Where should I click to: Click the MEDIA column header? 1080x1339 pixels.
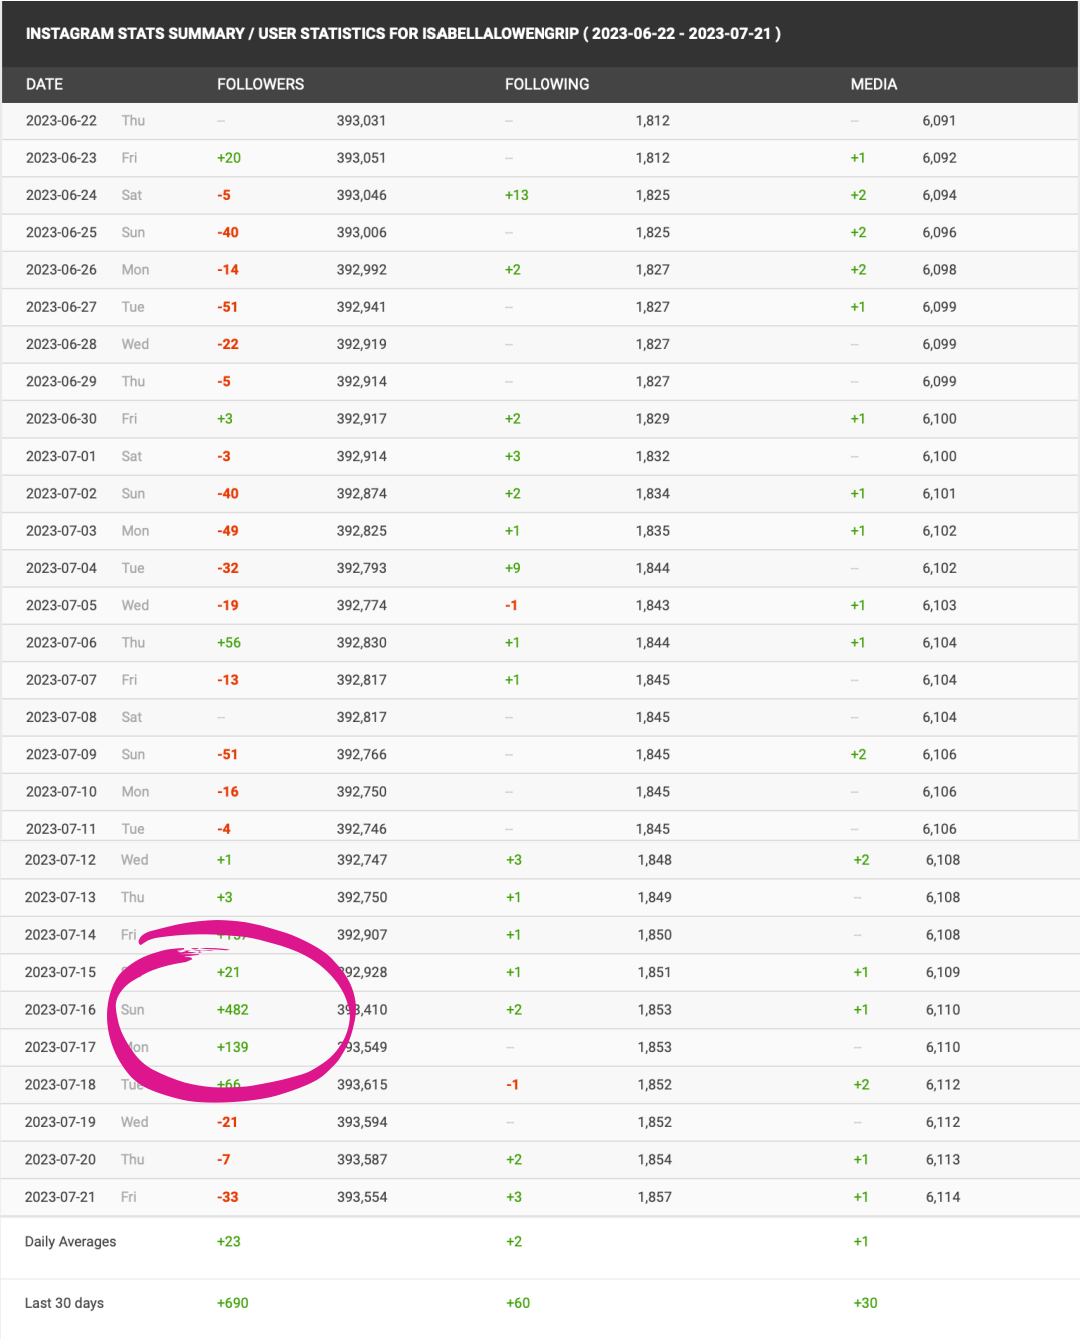(x=873, y=84)
